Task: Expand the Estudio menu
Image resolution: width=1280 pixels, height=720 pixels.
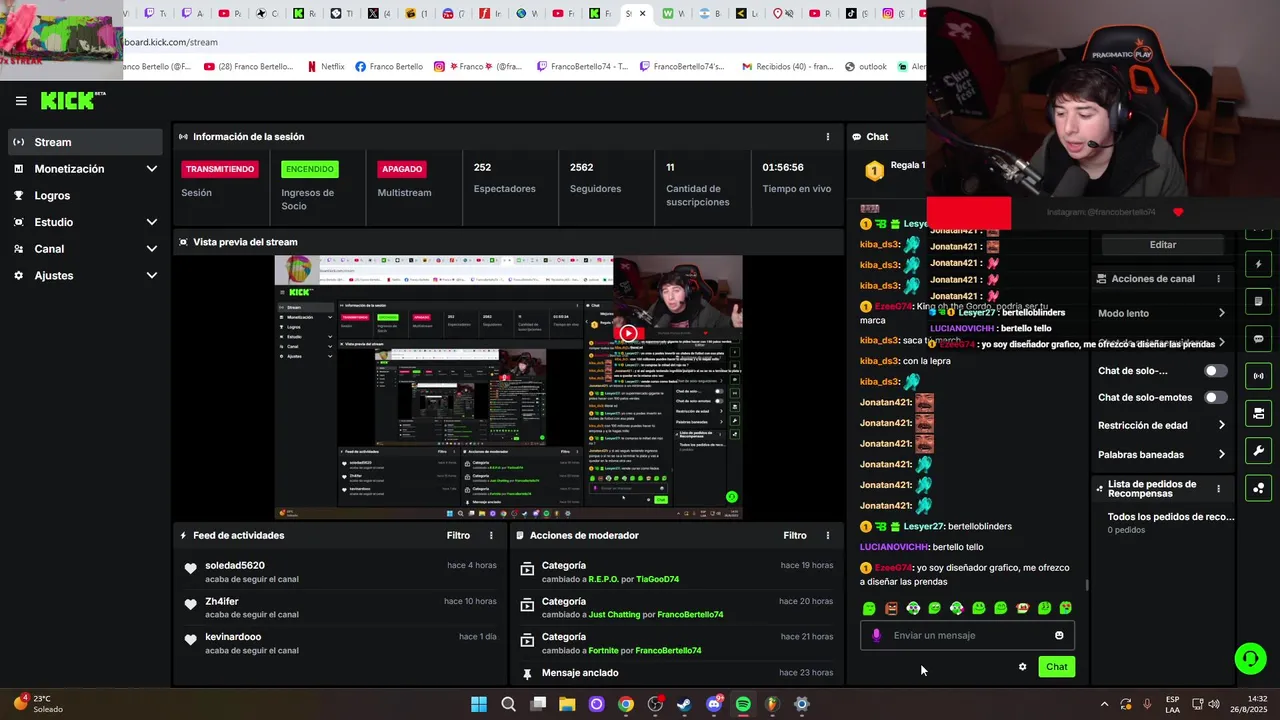Action: (x=84, y=222)
